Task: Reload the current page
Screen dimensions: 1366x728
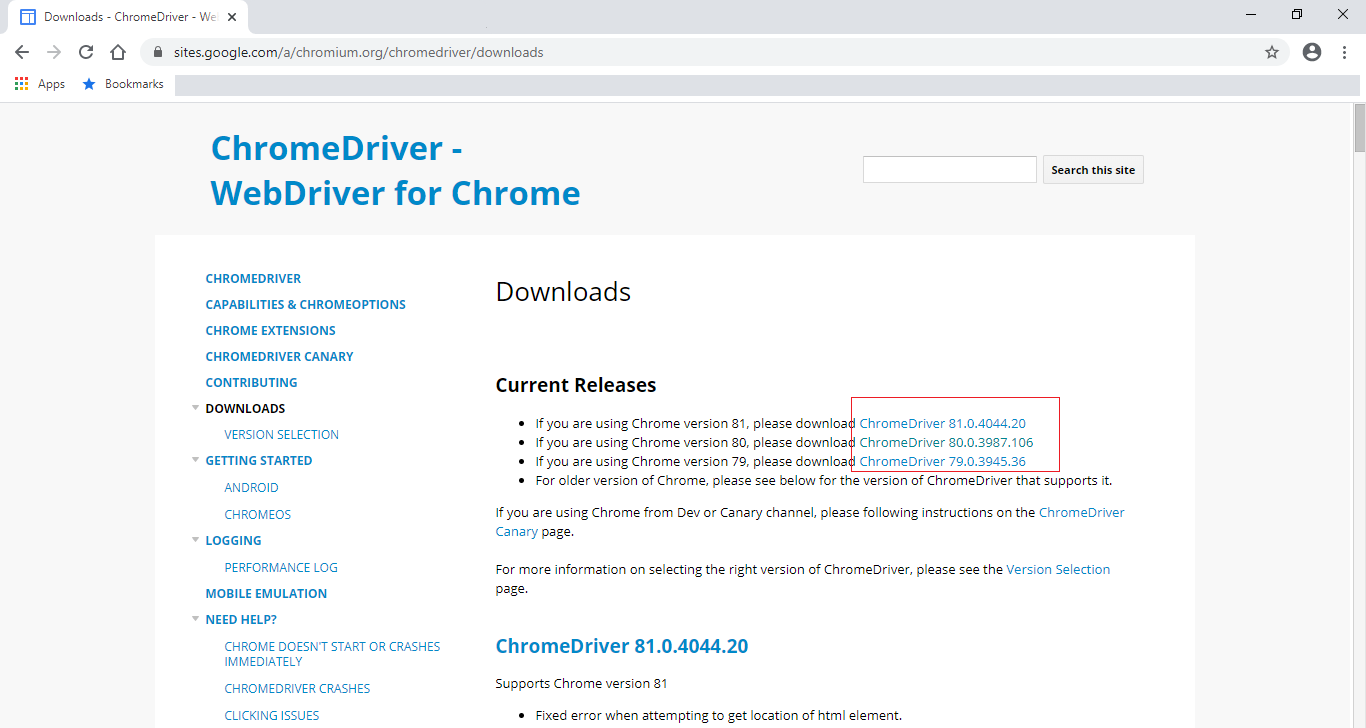Action: click(x=86, y=52)
